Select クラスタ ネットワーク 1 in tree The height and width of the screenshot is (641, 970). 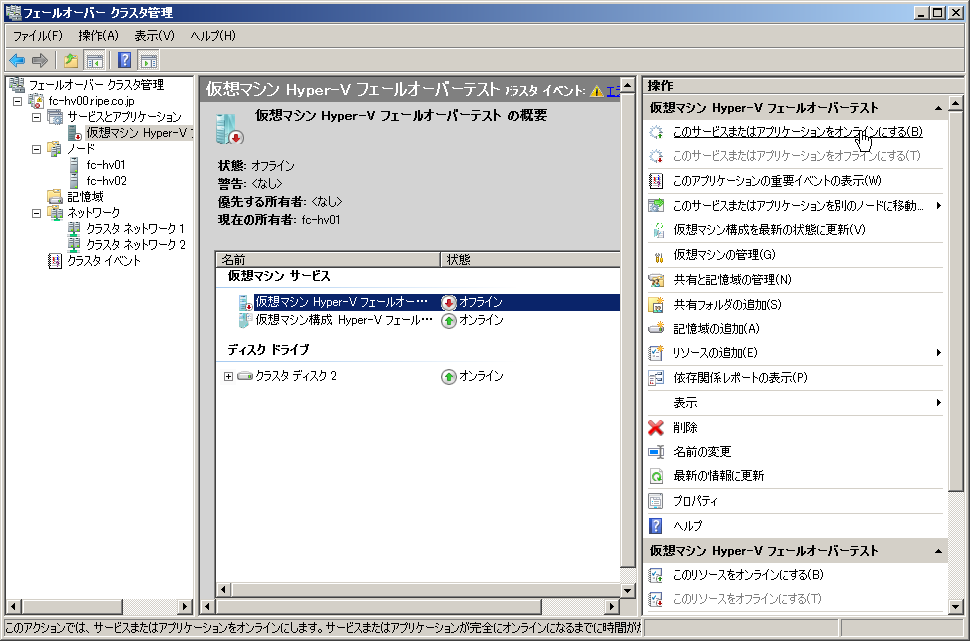coord(135,229)
